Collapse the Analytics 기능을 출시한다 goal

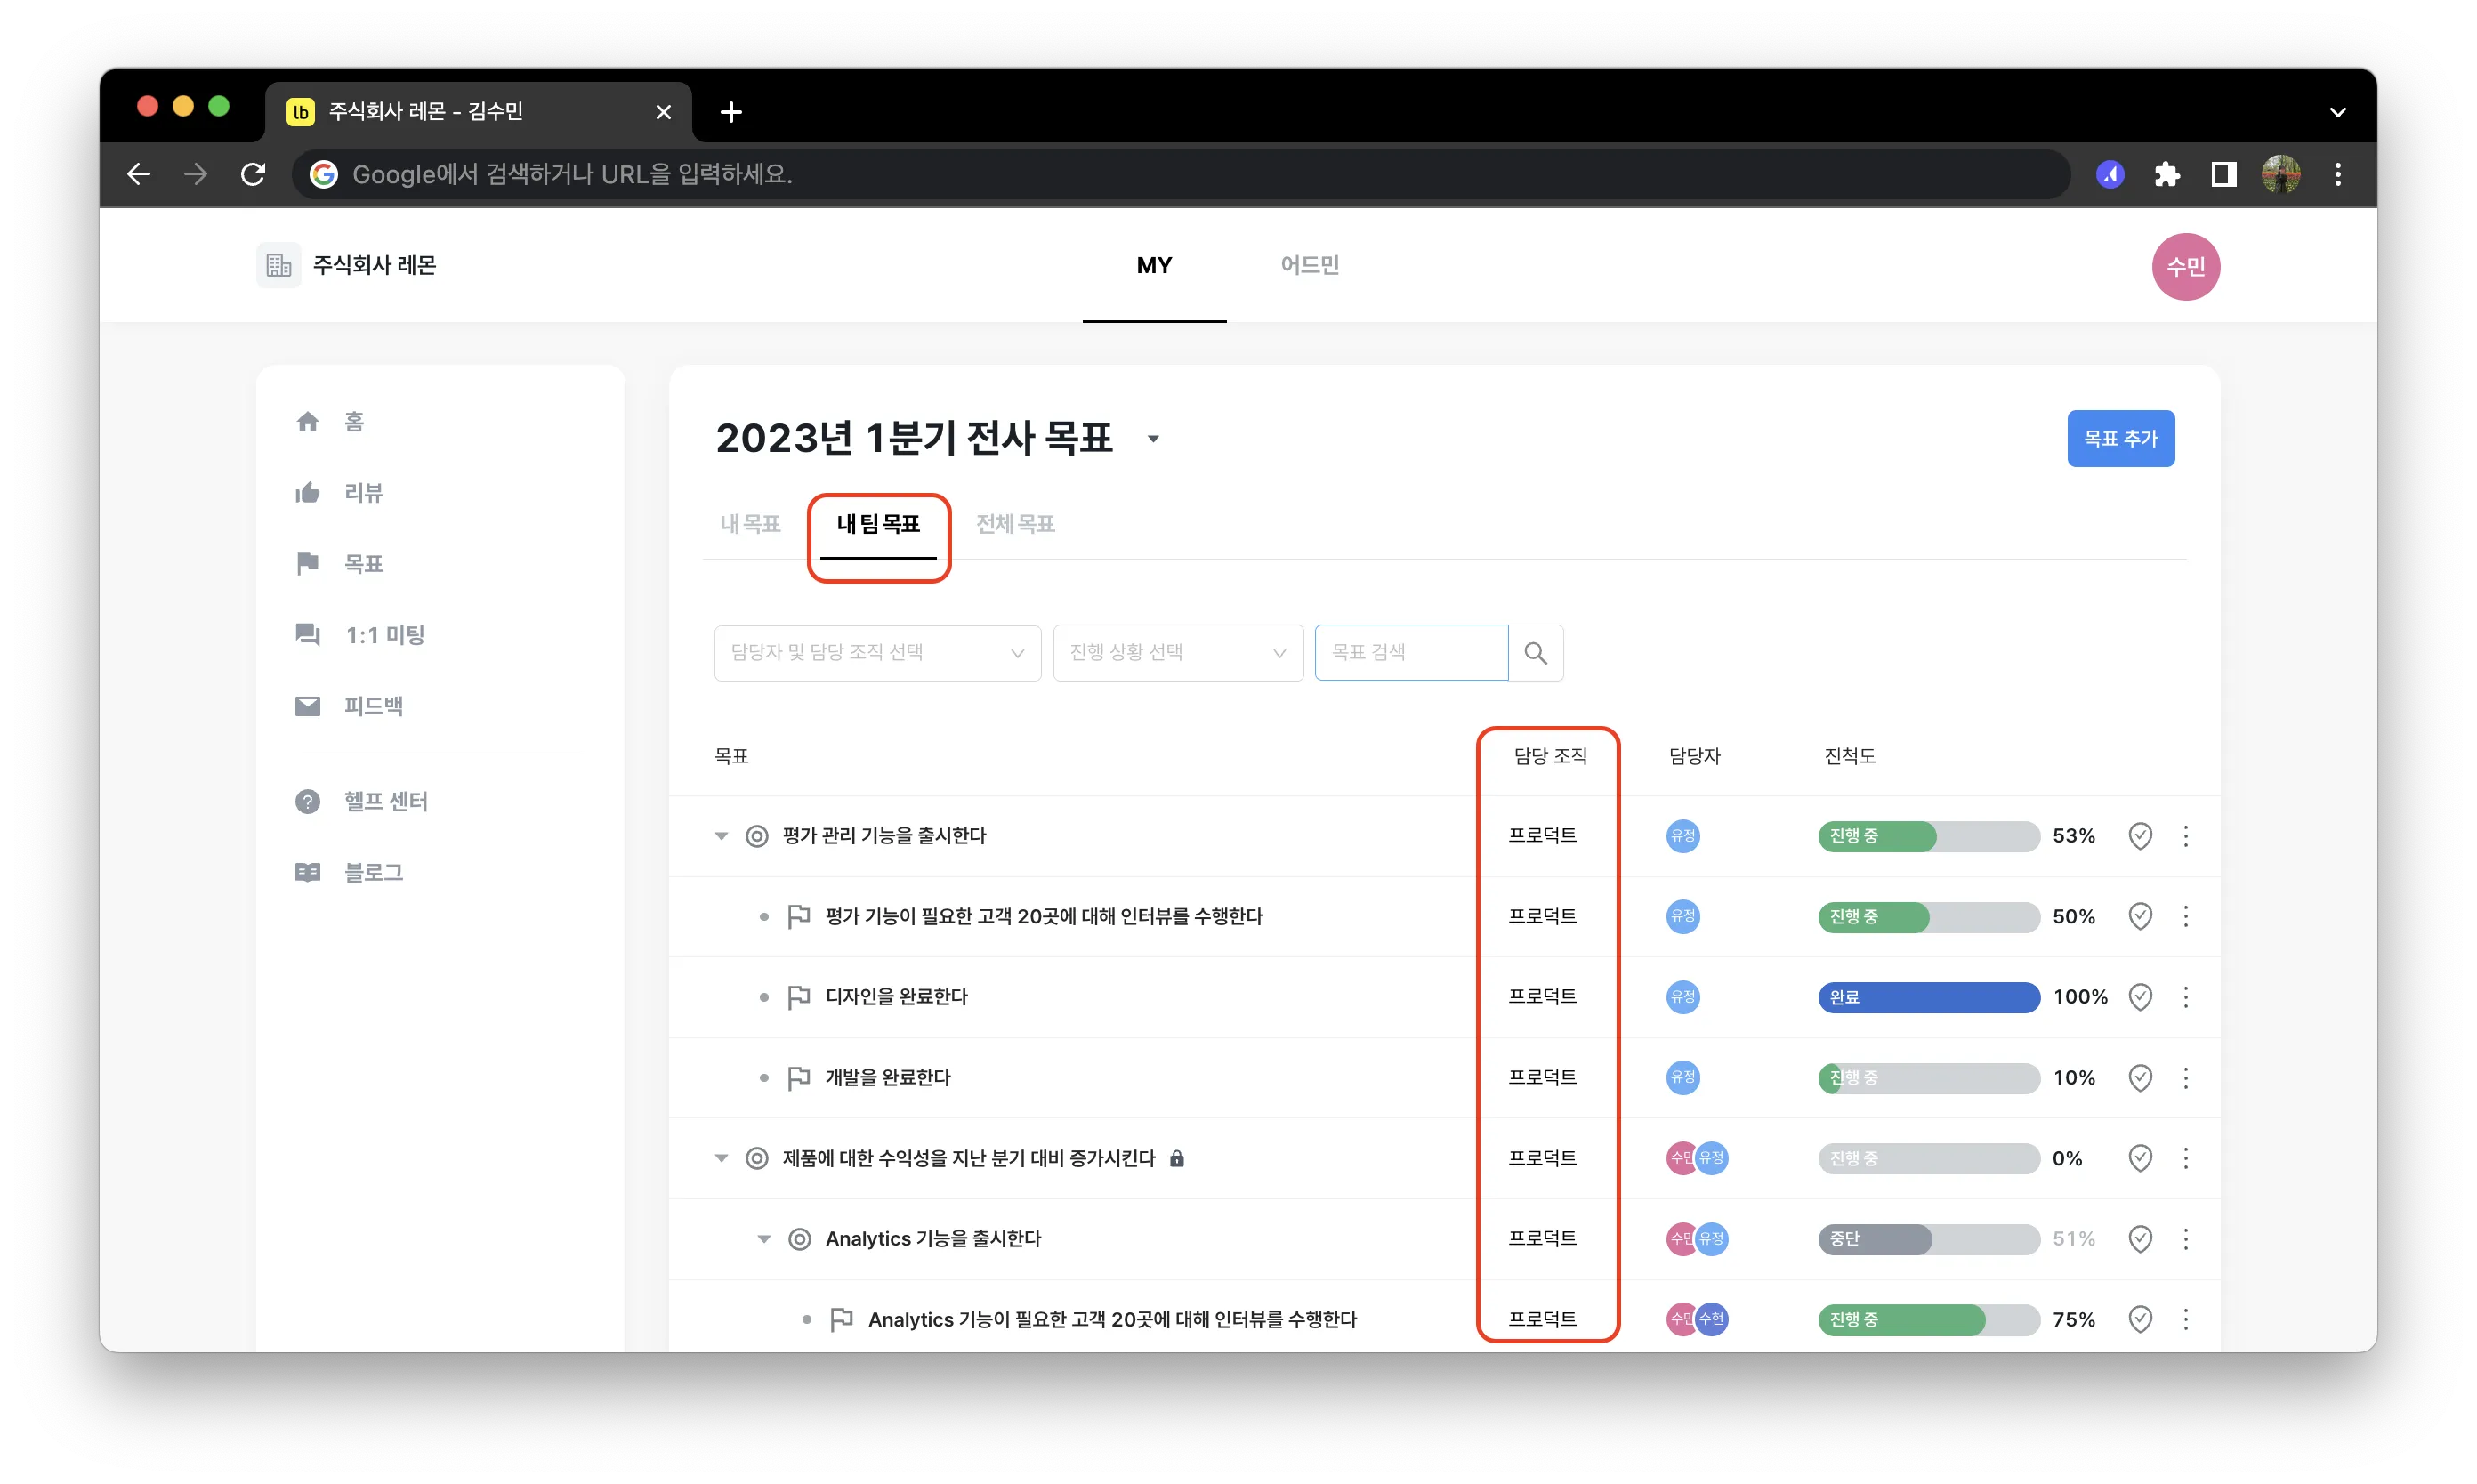coord(764,1239)
